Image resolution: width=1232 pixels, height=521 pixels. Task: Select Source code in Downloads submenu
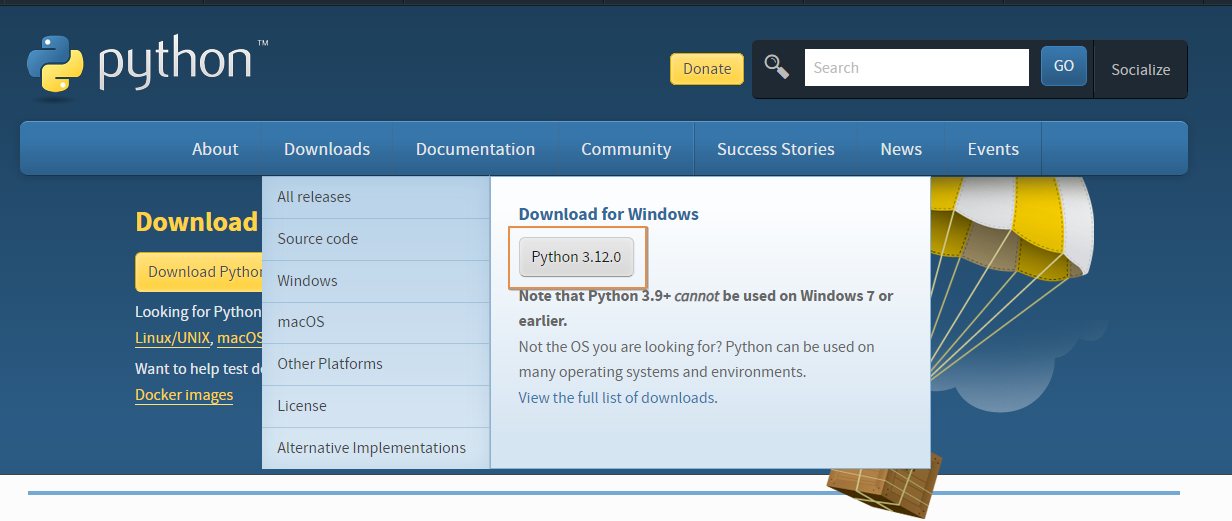[x=376, y=239]
